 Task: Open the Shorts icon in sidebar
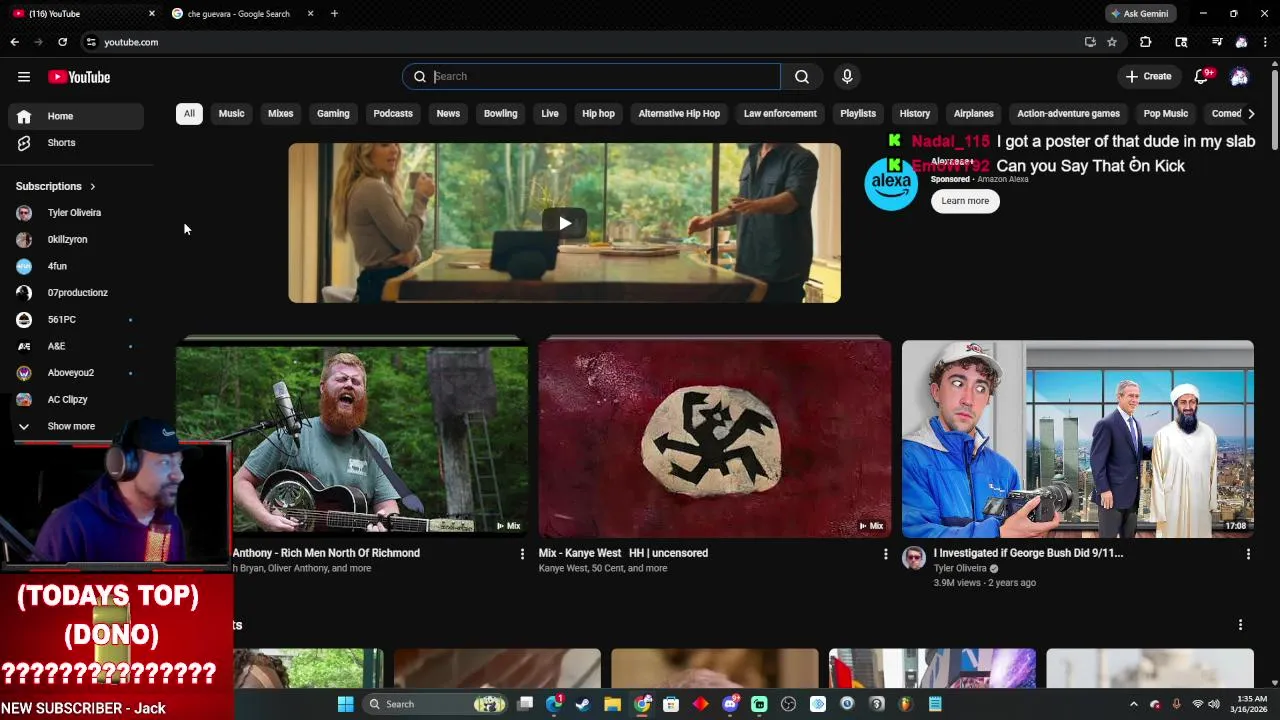24,143
